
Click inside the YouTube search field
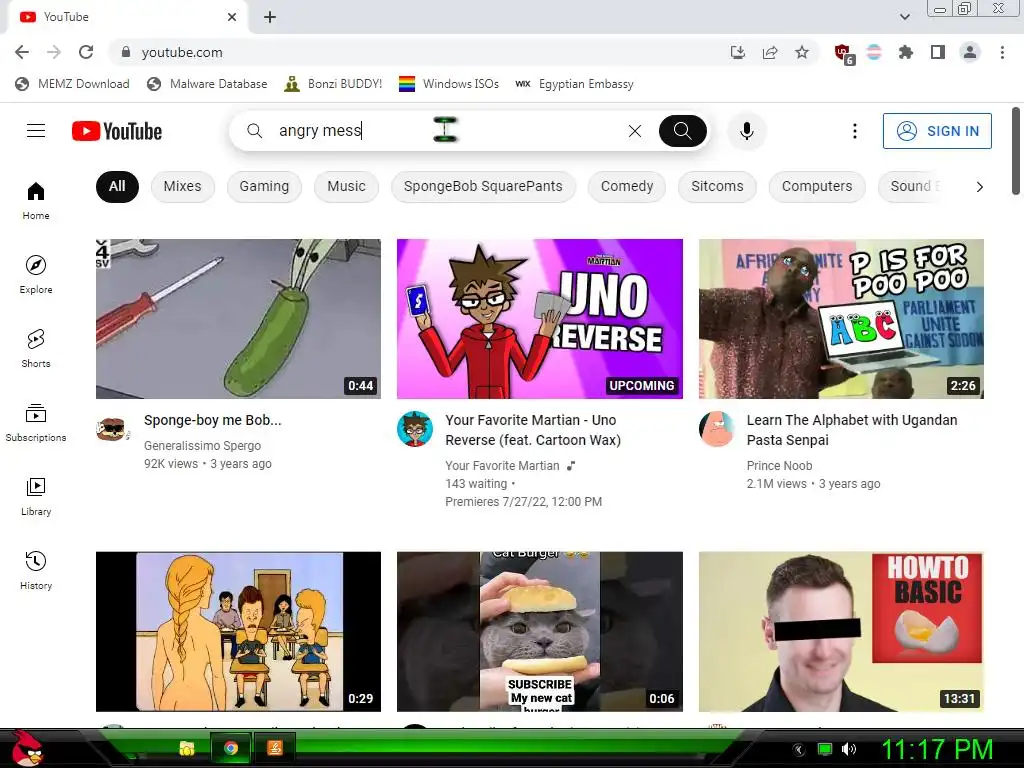[444, 131]
